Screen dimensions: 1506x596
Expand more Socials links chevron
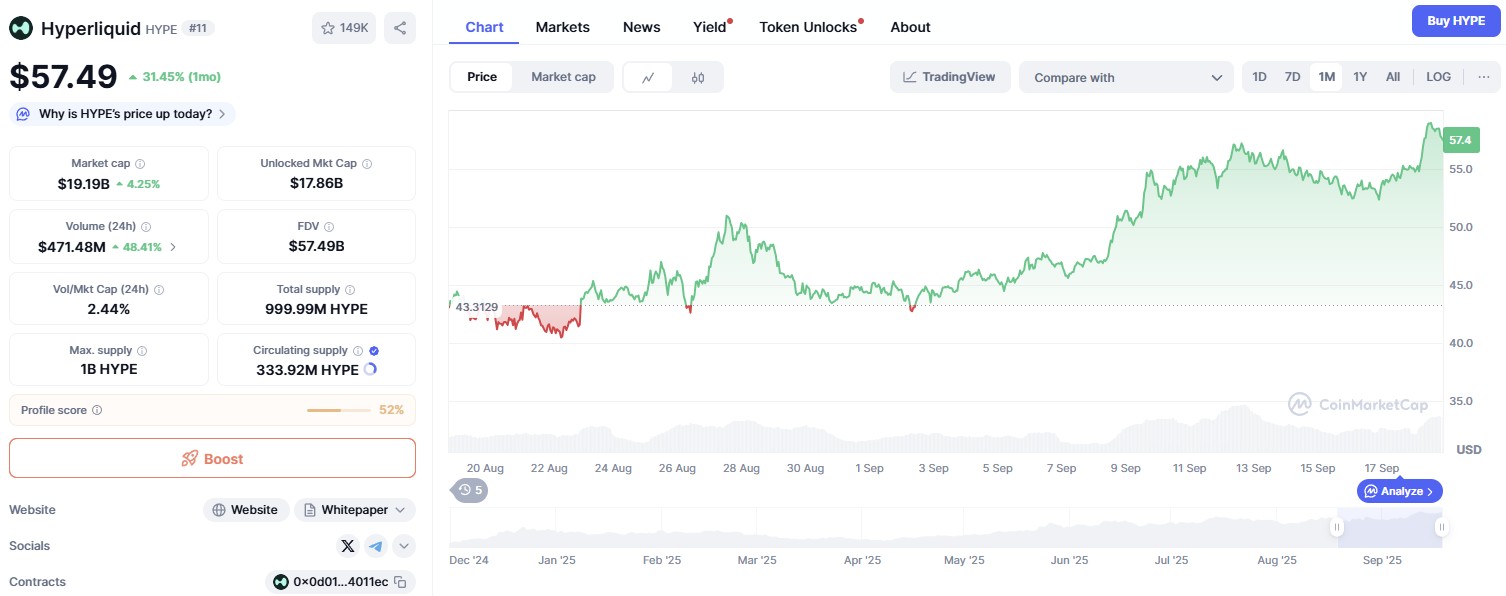[x=404, y=546]
